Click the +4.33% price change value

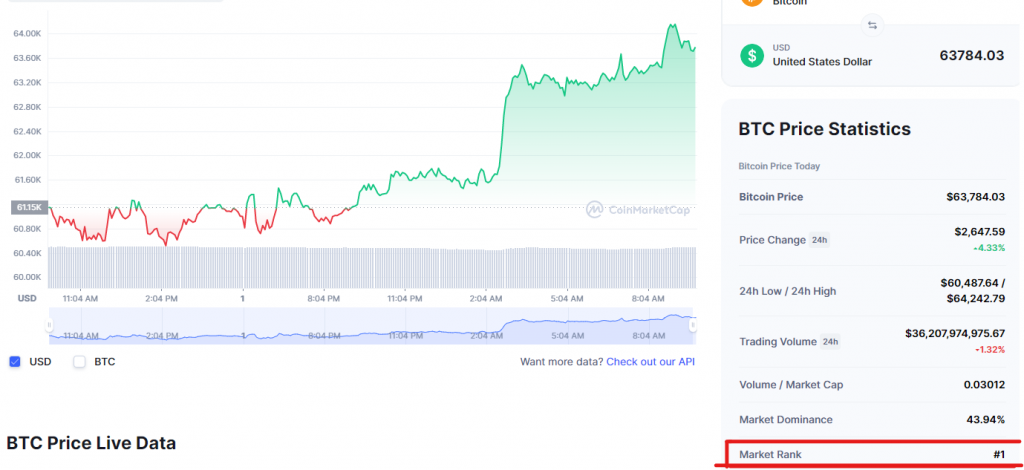click(x=989, y=247)
